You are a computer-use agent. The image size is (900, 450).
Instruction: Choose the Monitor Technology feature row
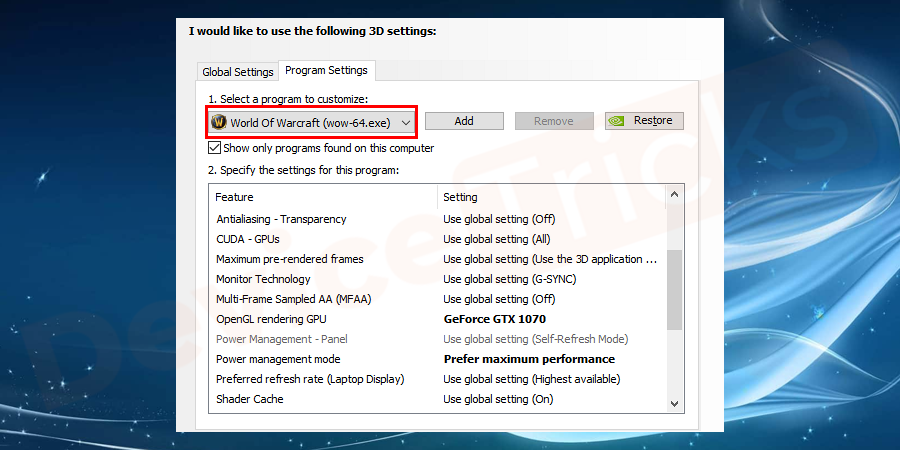click(263, 279)
